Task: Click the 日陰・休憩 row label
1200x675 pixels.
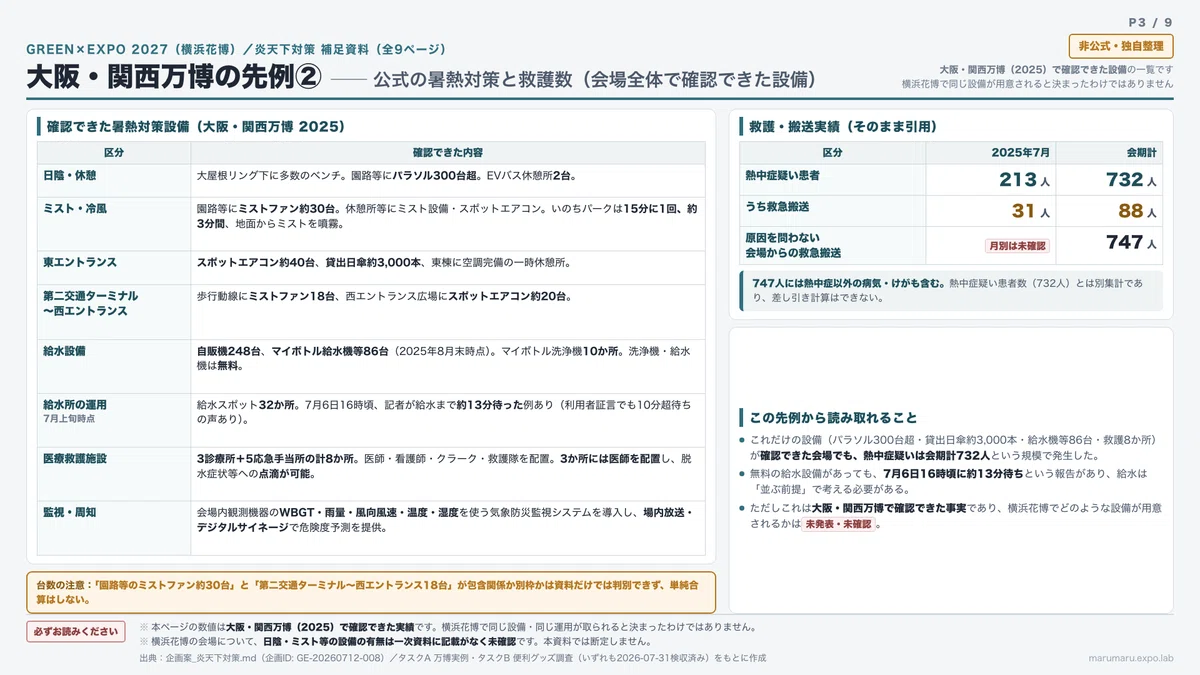Action: (69, 175)
